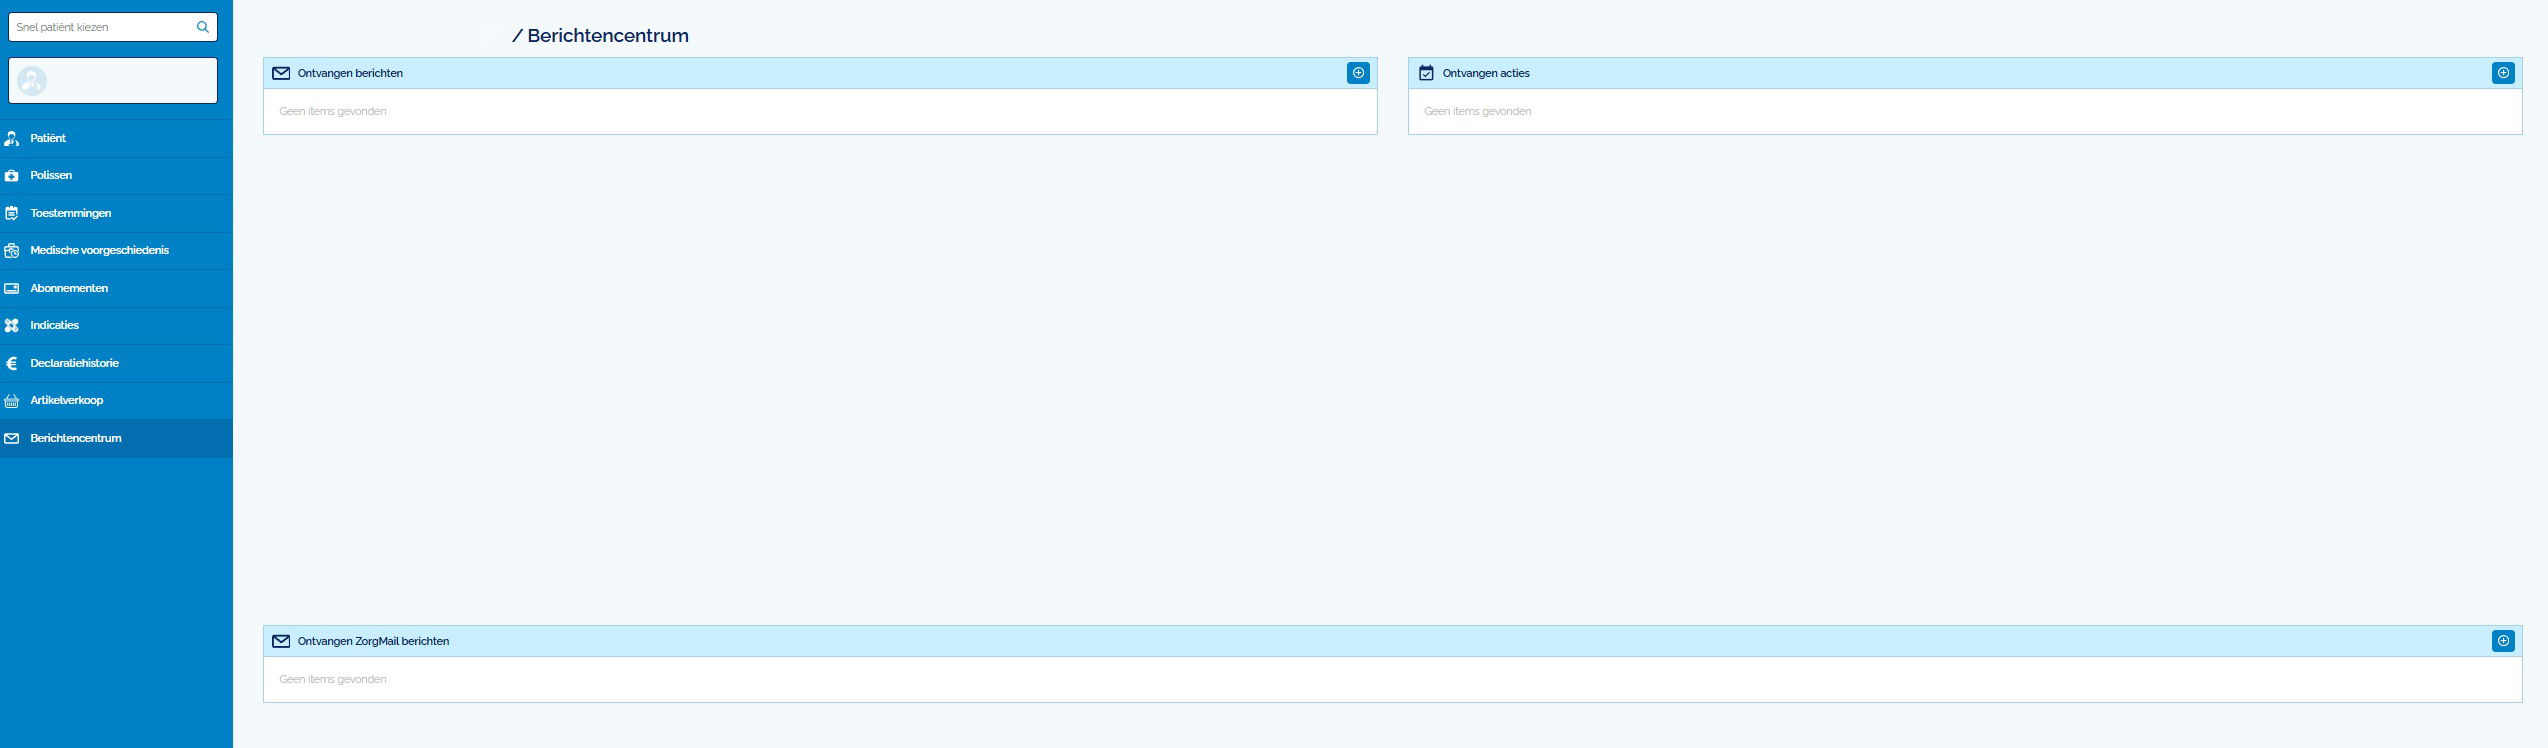Click the search magnifier icon
The image size is (2548, 748).
(x=202, y=27)
